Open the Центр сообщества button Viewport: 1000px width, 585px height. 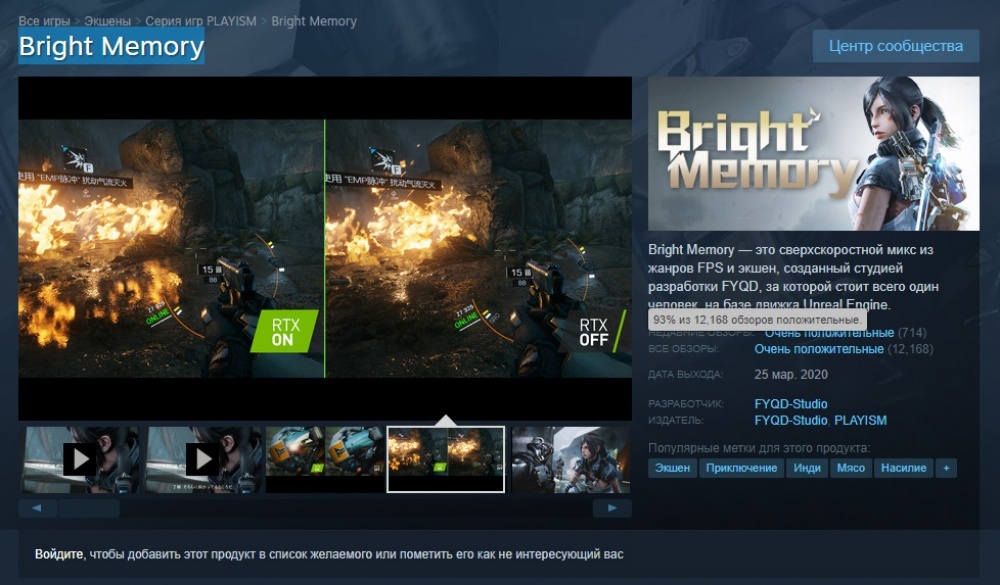895,46
